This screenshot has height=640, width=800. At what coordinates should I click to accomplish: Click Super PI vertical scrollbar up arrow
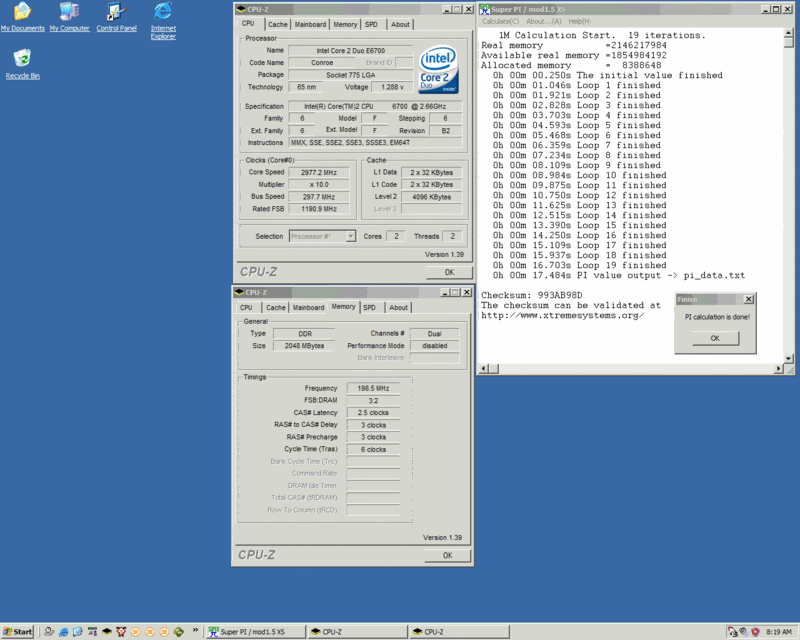tap(789, 33)
